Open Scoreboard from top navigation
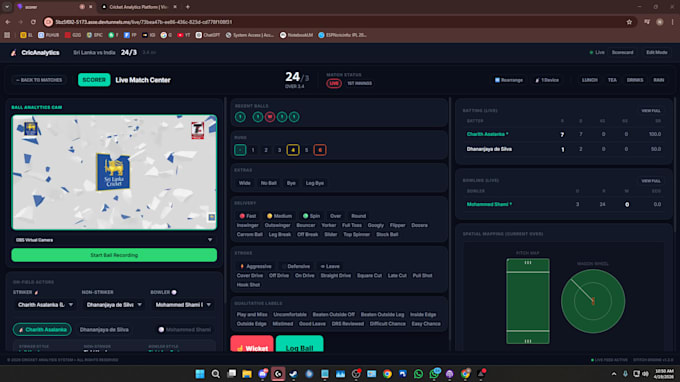680x382 pixels. pos(622,52)
